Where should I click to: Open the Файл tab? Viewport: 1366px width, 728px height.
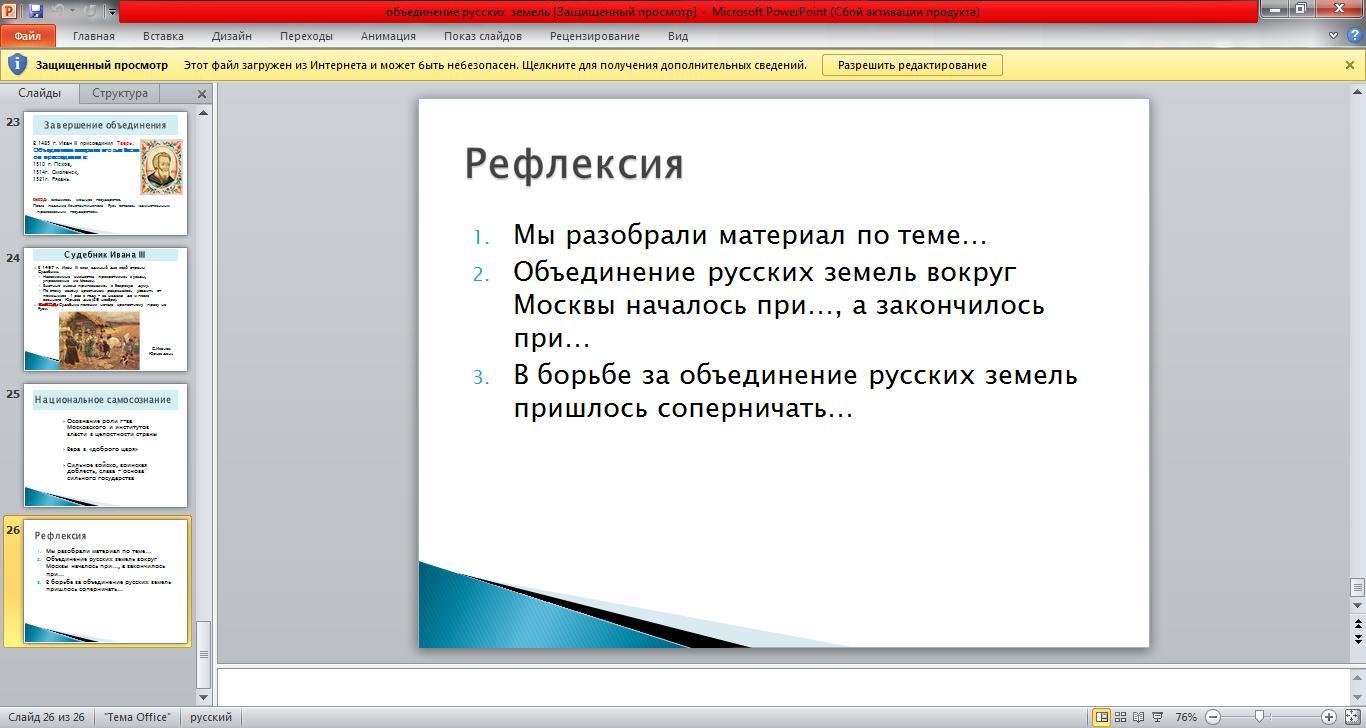pos(28,36)
